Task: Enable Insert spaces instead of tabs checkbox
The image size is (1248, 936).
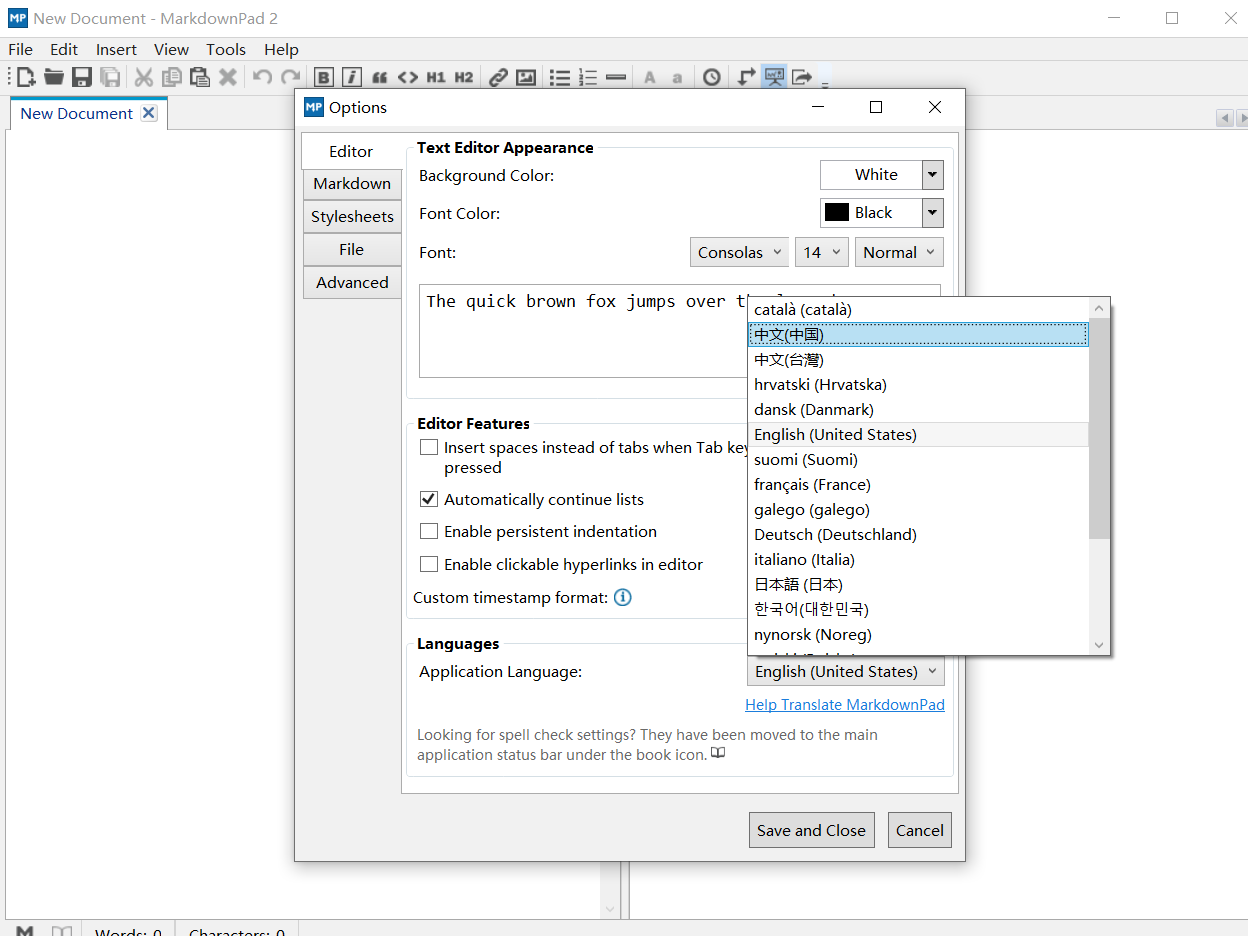Action: coord(429,448)
